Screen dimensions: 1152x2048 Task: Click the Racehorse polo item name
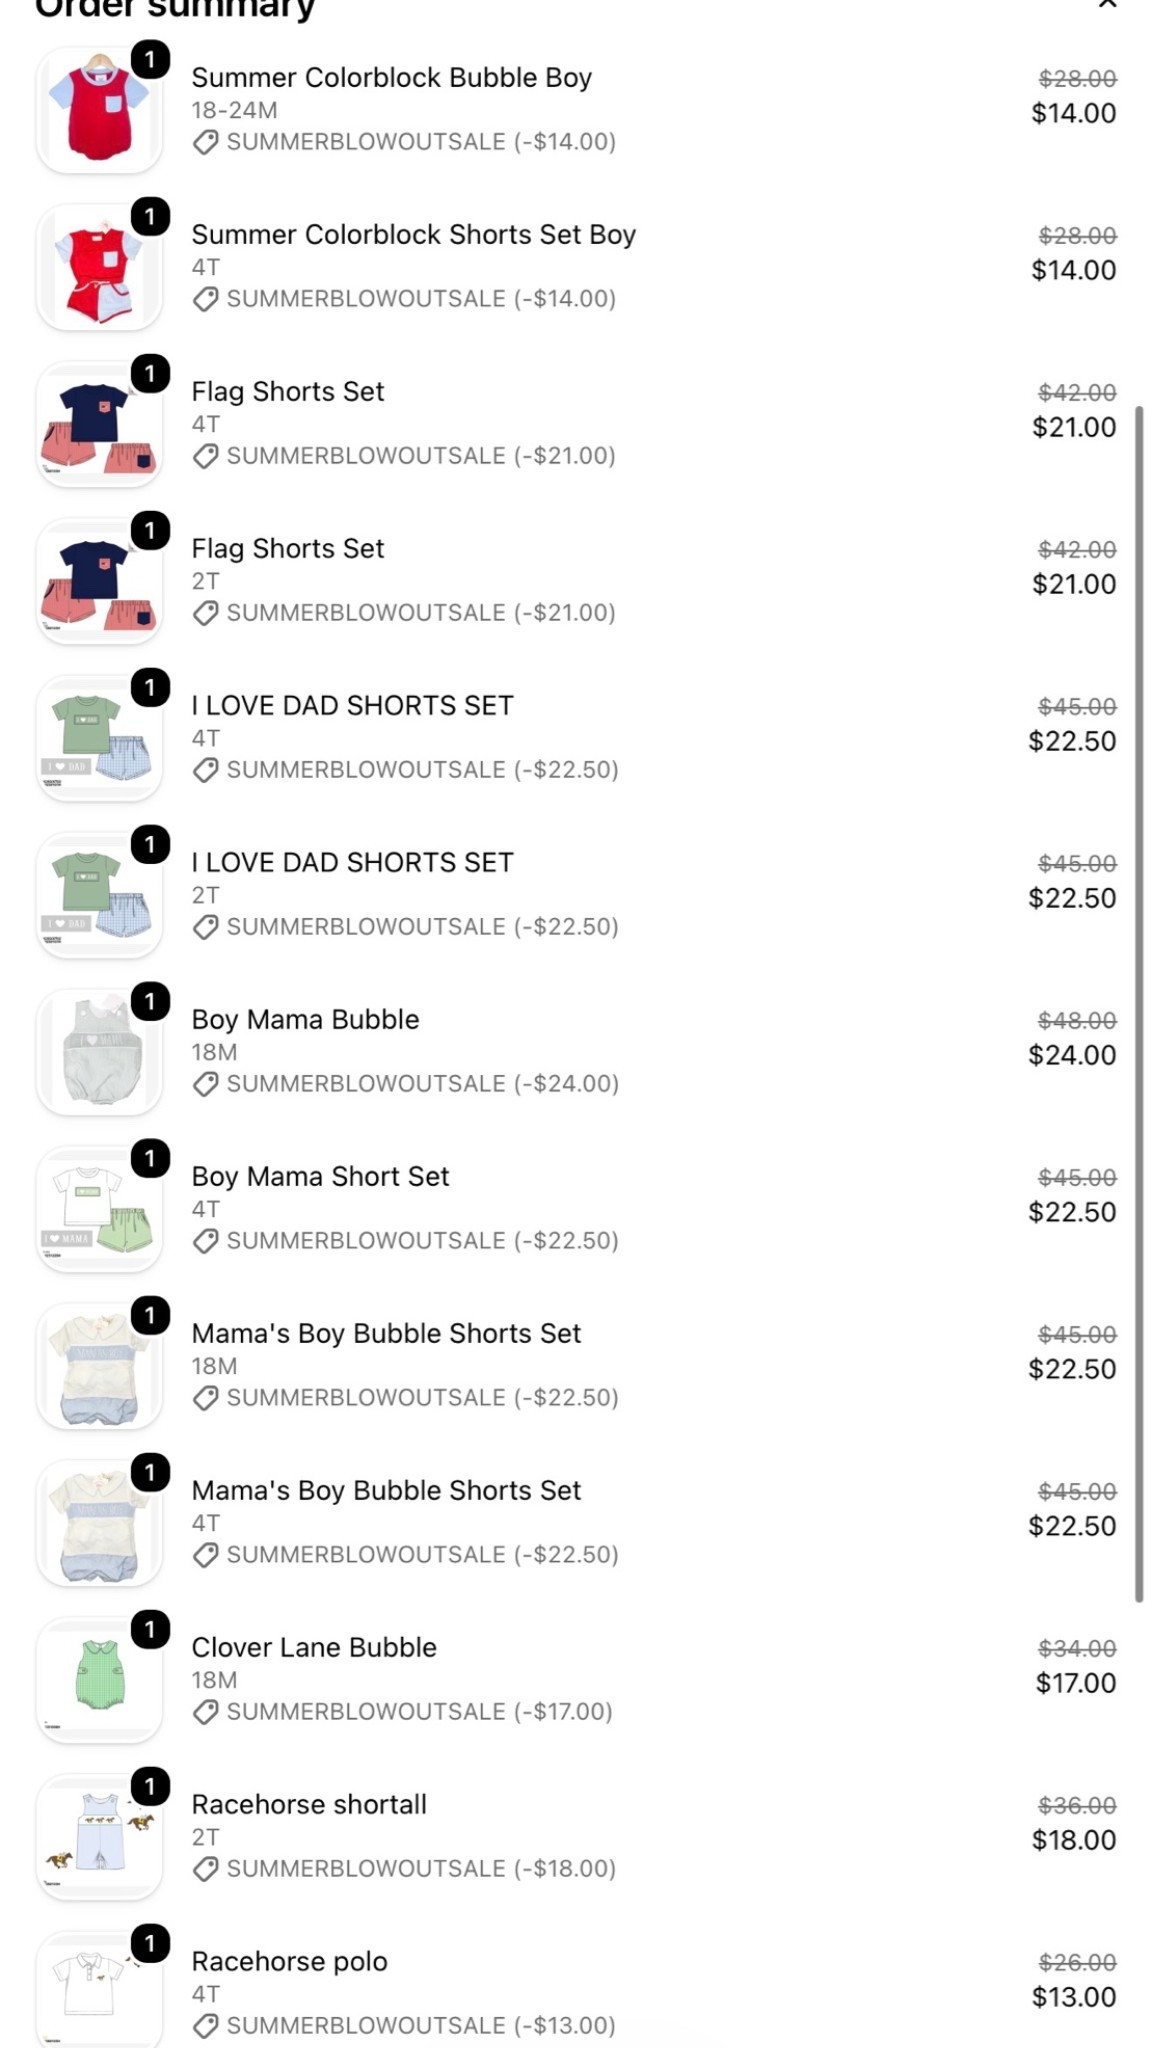(289, 1961)
